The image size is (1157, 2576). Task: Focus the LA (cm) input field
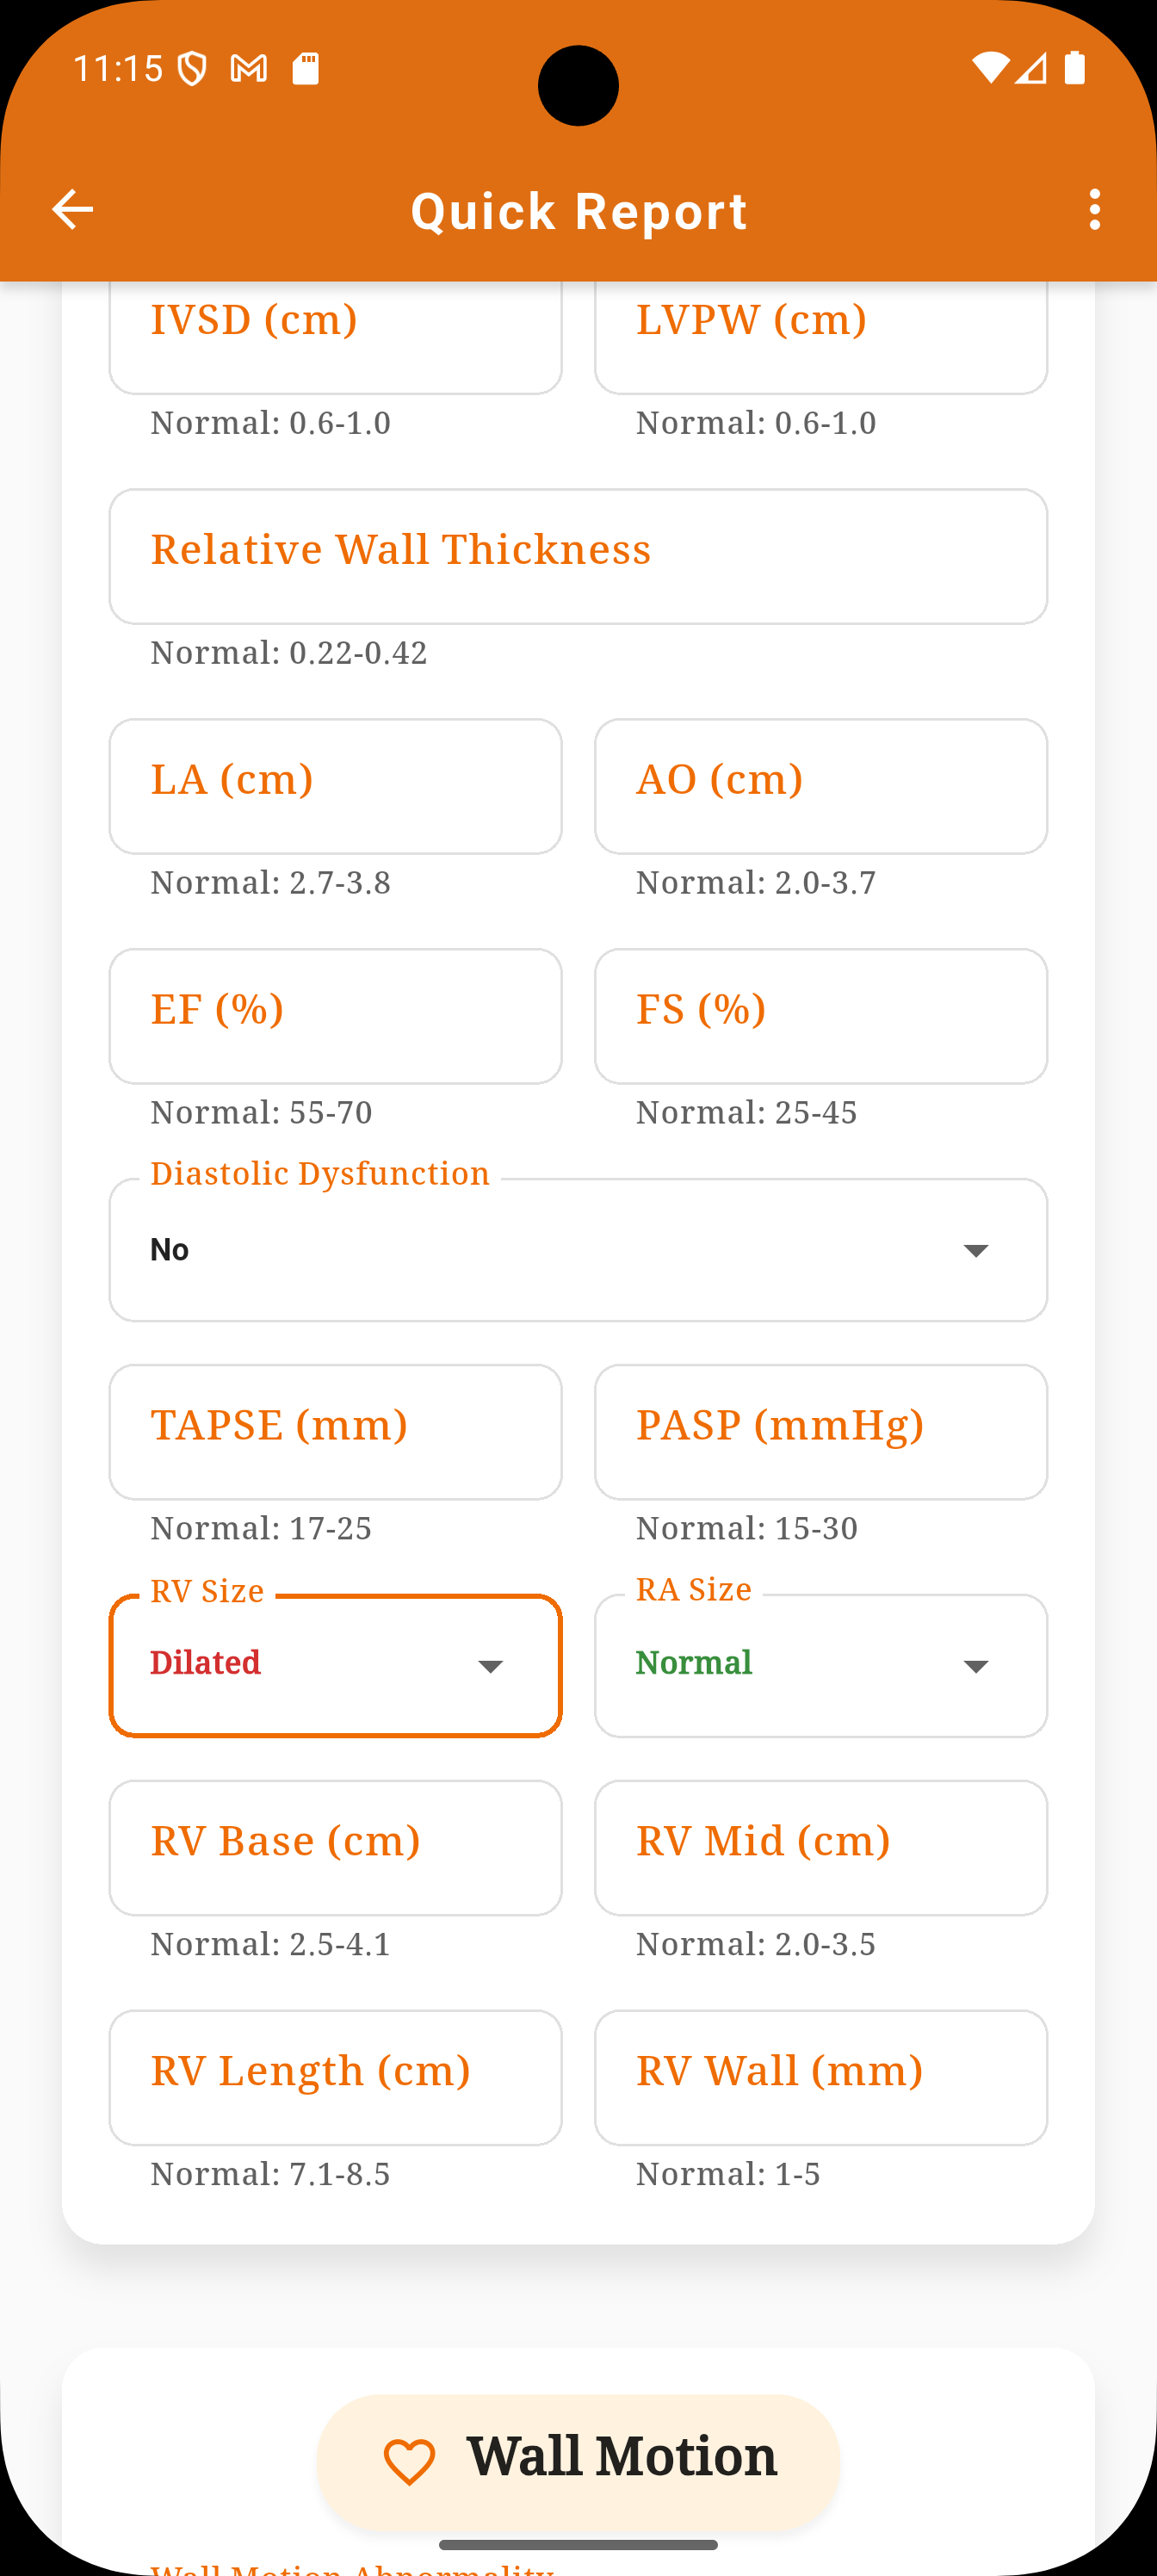[x=335, y=786]
